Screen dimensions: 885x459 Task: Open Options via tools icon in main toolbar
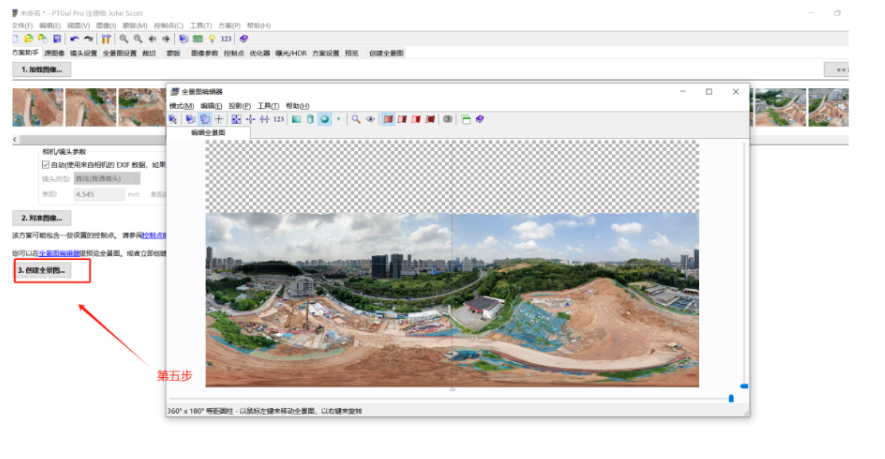106,38
